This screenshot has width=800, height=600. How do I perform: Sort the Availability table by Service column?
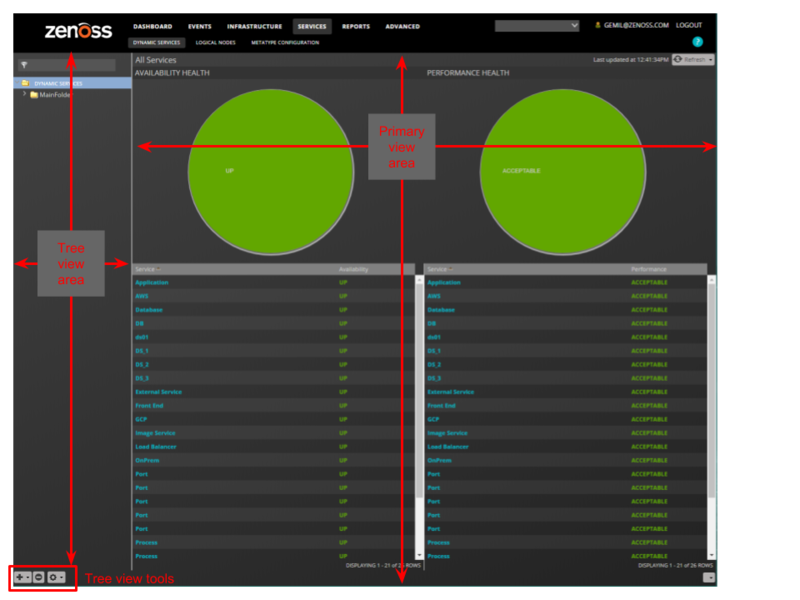click(x=148, y=269)
